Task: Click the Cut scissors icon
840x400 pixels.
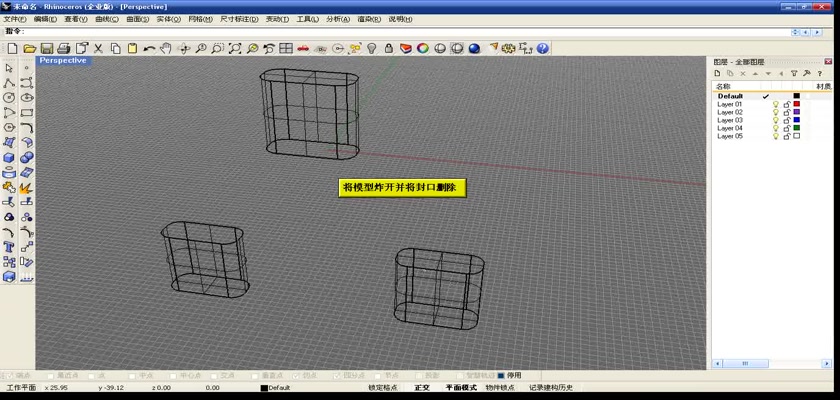Action: pos(98,48)
